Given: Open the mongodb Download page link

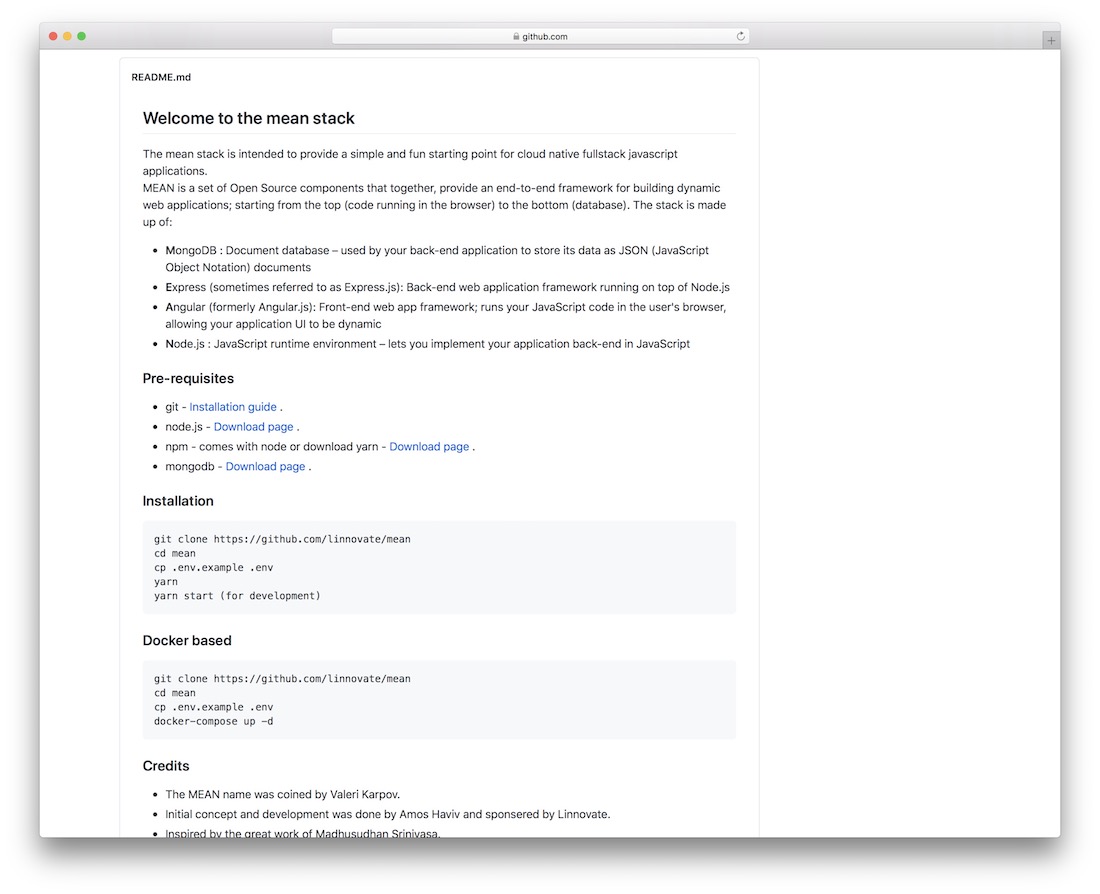Looking at the screenshot, I should [x=265, y=467].
